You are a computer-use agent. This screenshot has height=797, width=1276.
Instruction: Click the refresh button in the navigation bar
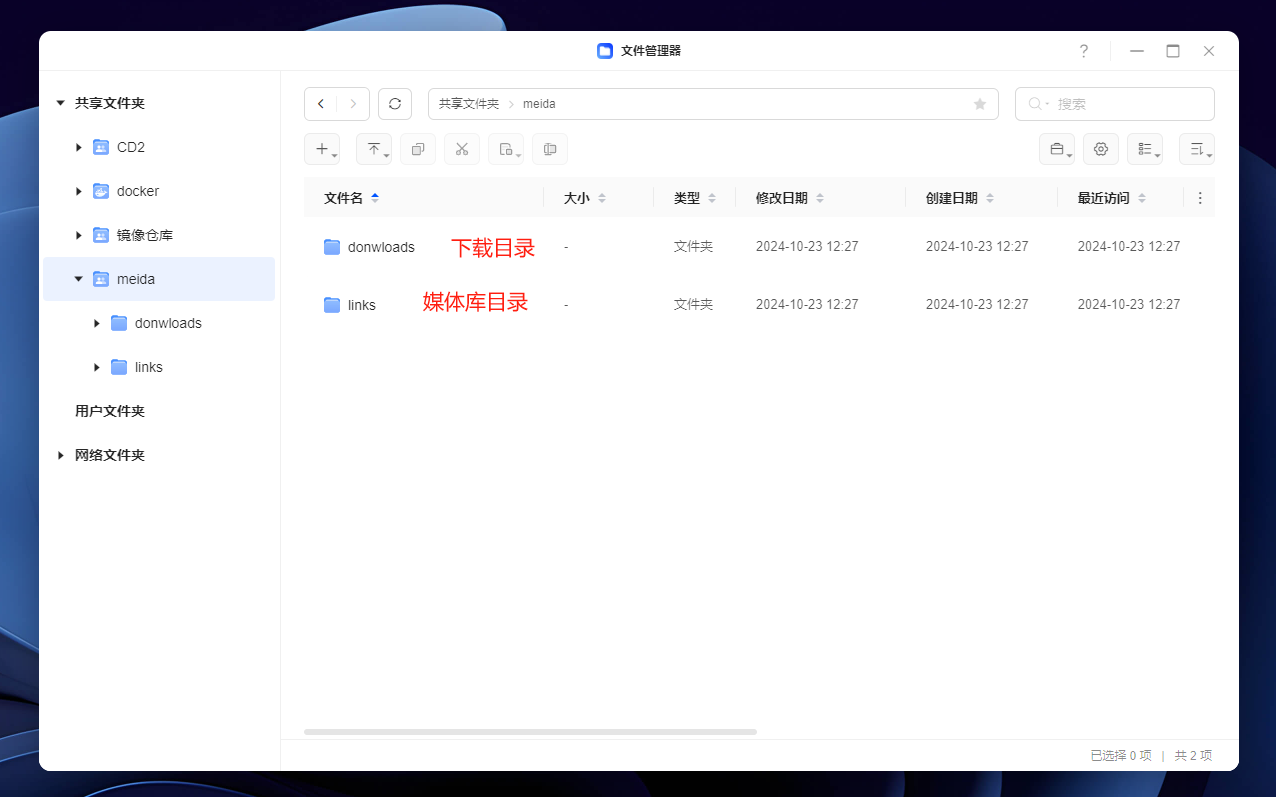tap(395, 104)
